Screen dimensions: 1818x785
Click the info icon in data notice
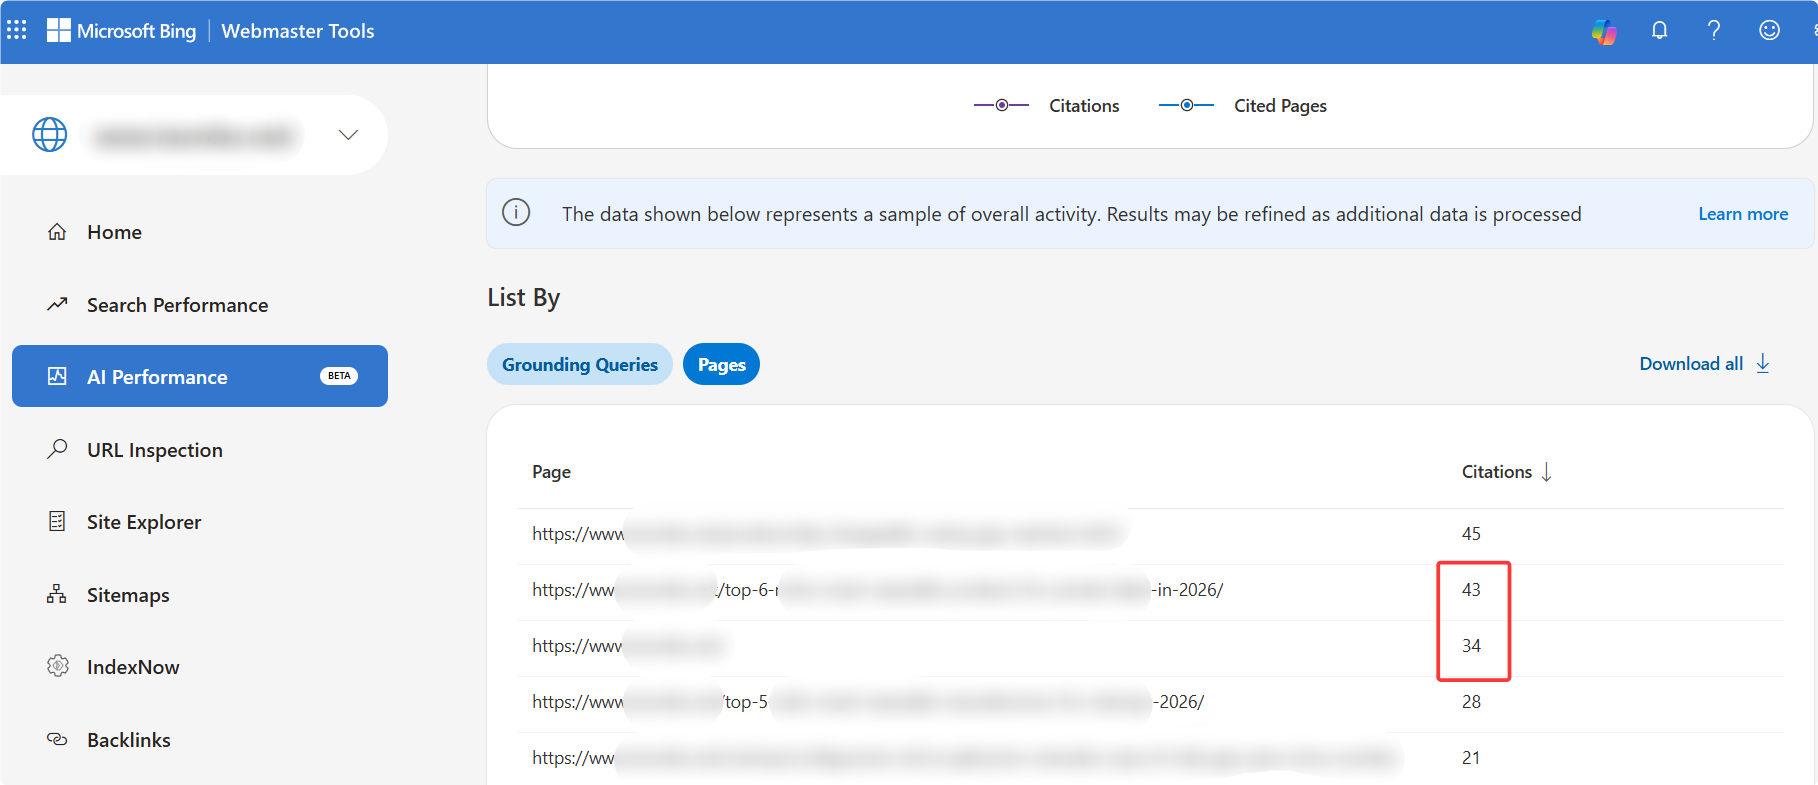pyautogui.click(x=516, y=213)
